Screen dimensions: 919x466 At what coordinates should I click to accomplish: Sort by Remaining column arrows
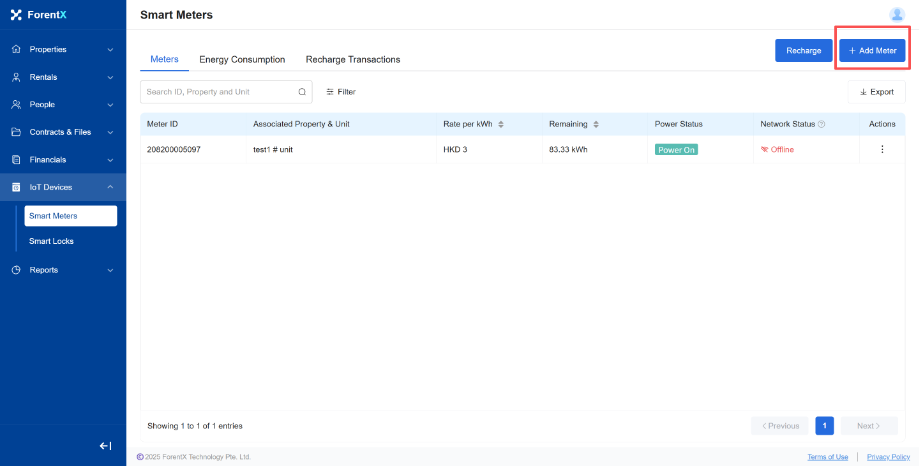595,125
